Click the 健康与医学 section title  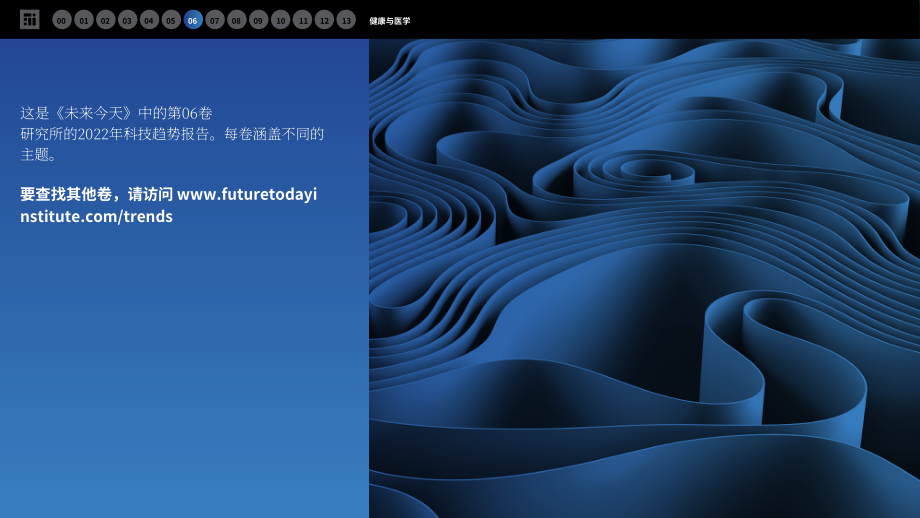[x=390, y=21]
